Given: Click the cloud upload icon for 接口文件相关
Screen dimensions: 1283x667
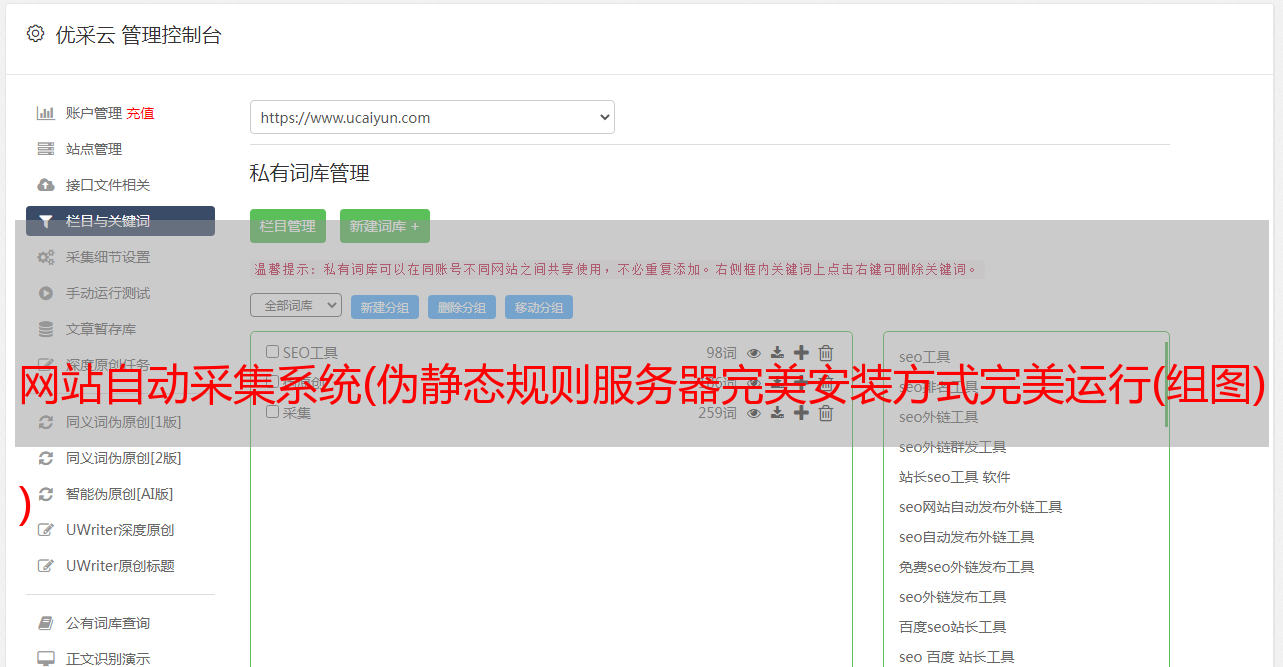Looking at the screenshot, I should (45, 185).
